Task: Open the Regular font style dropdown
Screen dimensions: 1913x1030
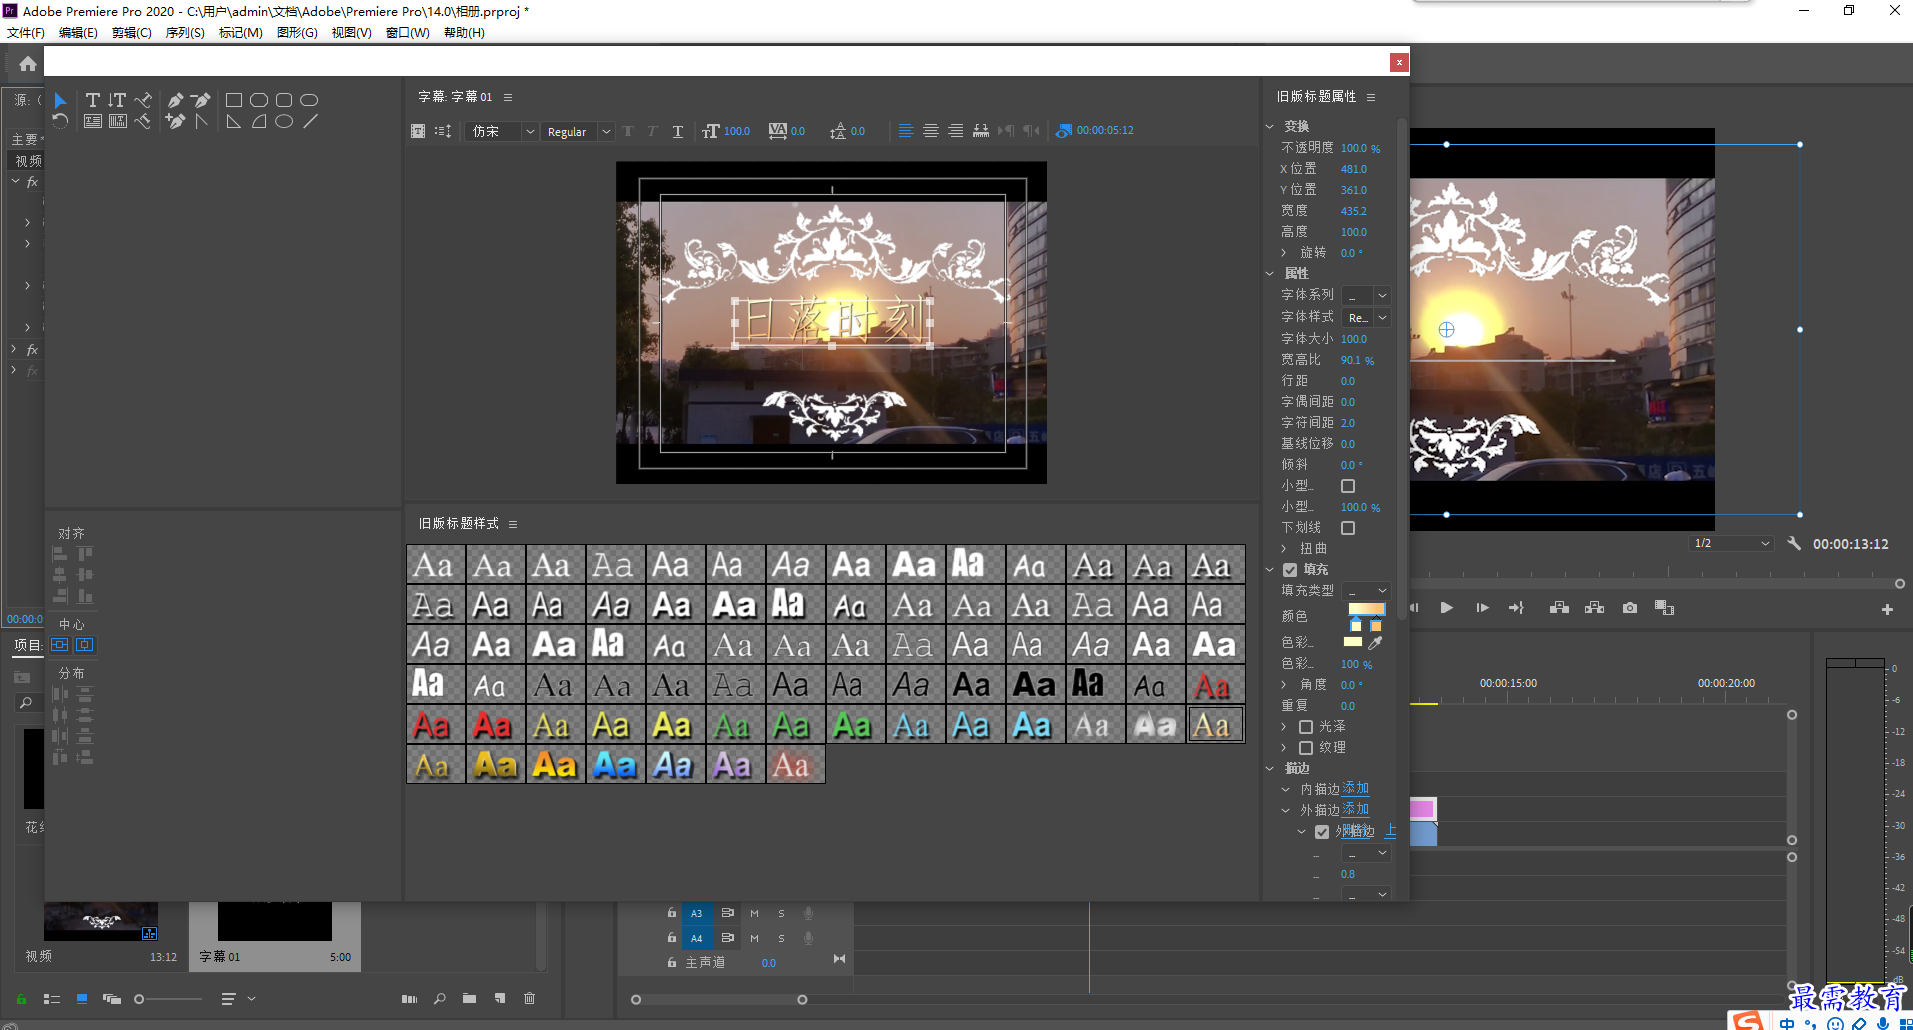Action: (577, 132)
